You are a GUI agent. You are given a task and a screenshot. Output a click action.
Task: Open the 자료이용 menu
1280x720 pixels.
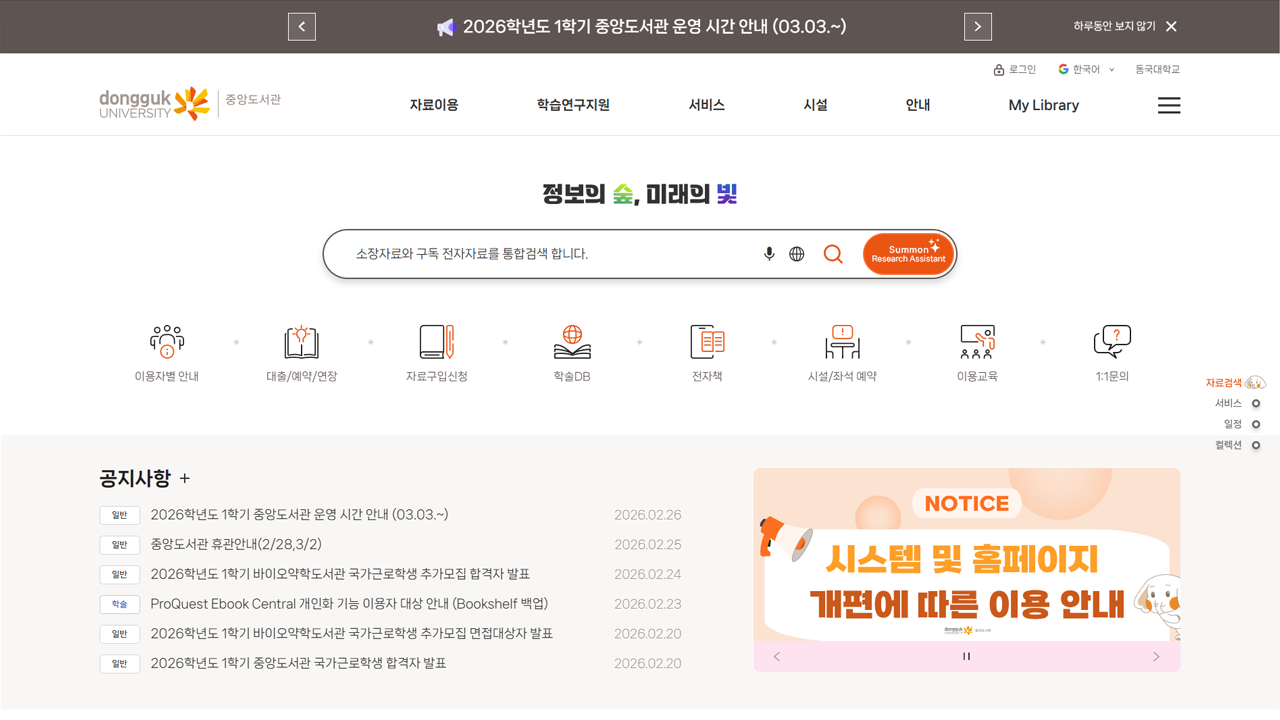pos(434,105)
